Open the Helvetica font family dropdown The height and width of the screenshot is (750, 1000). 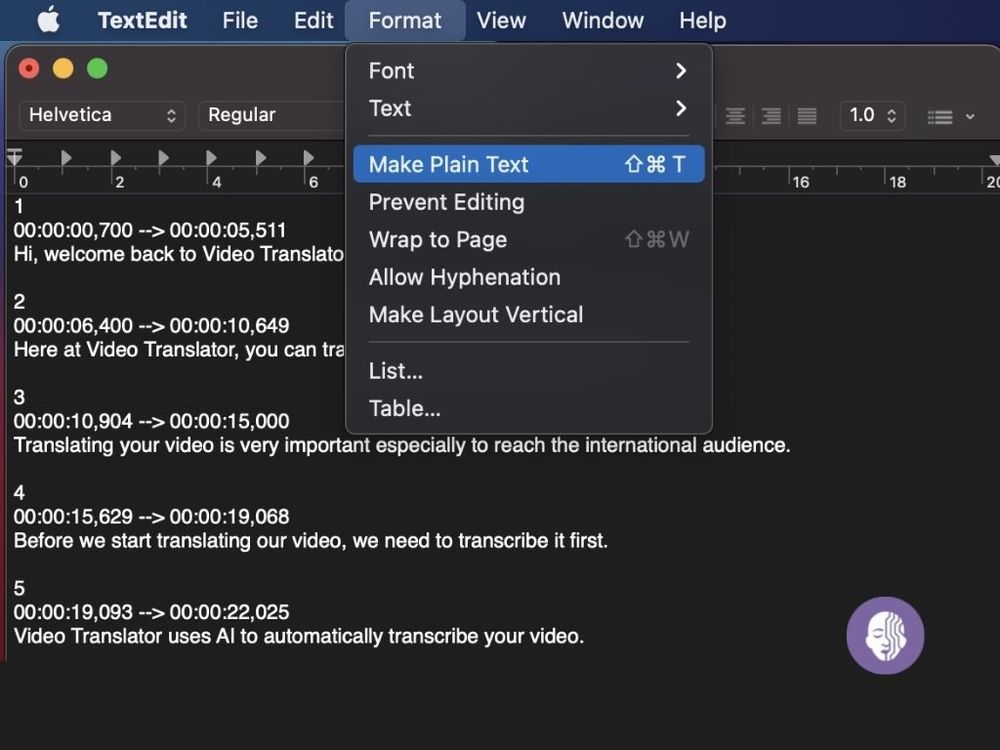102,115
